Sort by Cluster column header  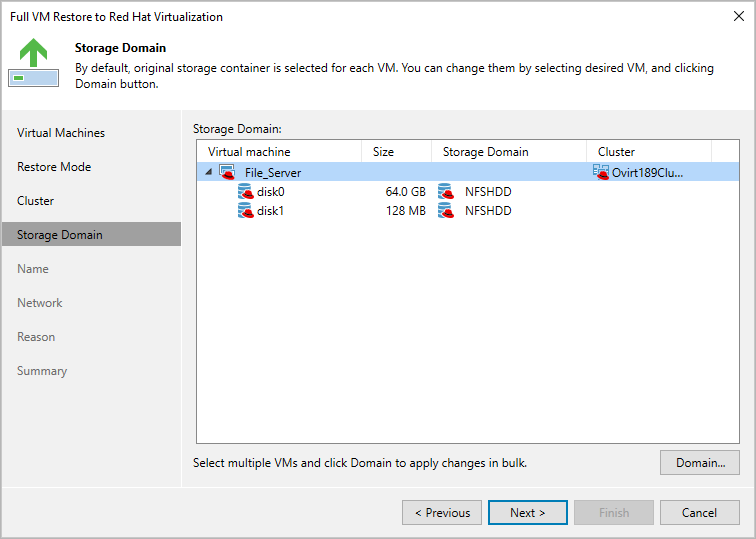click(x=648, y=151)
